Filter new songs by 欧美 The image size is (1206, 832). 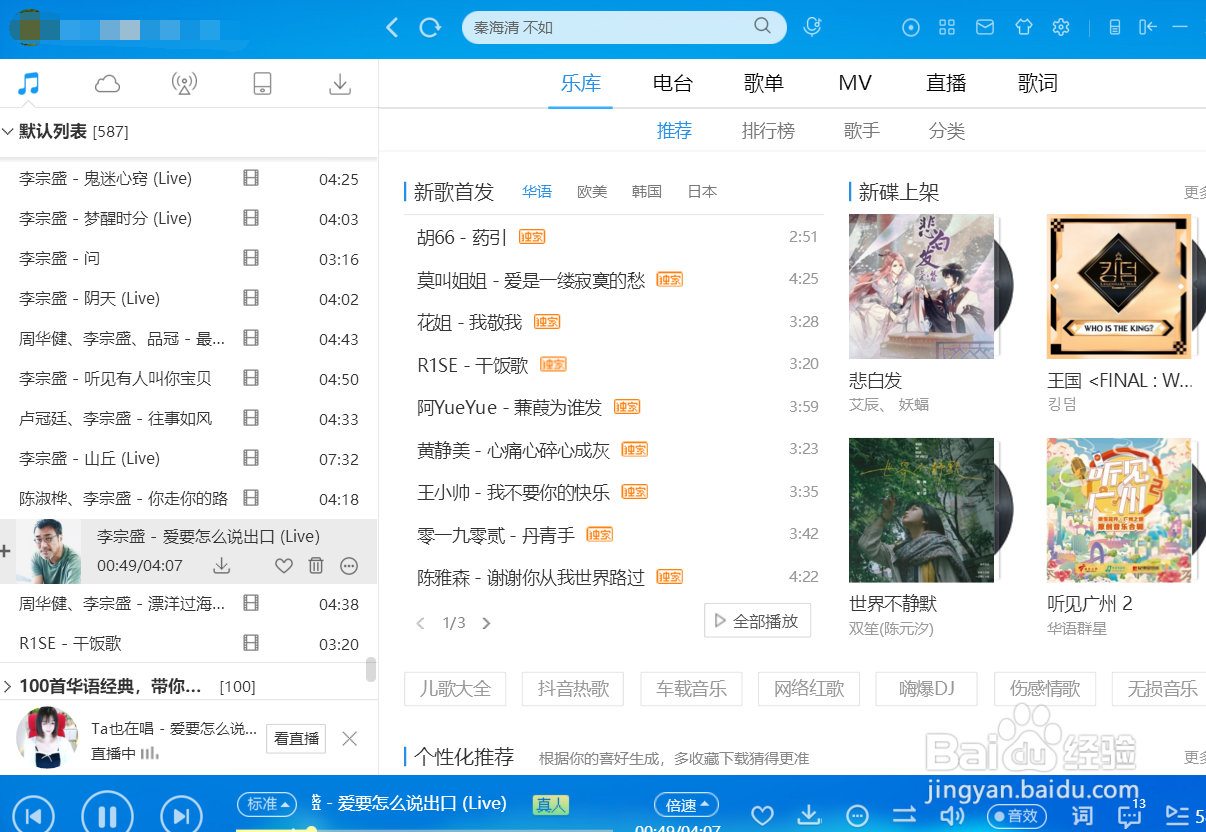592,192
